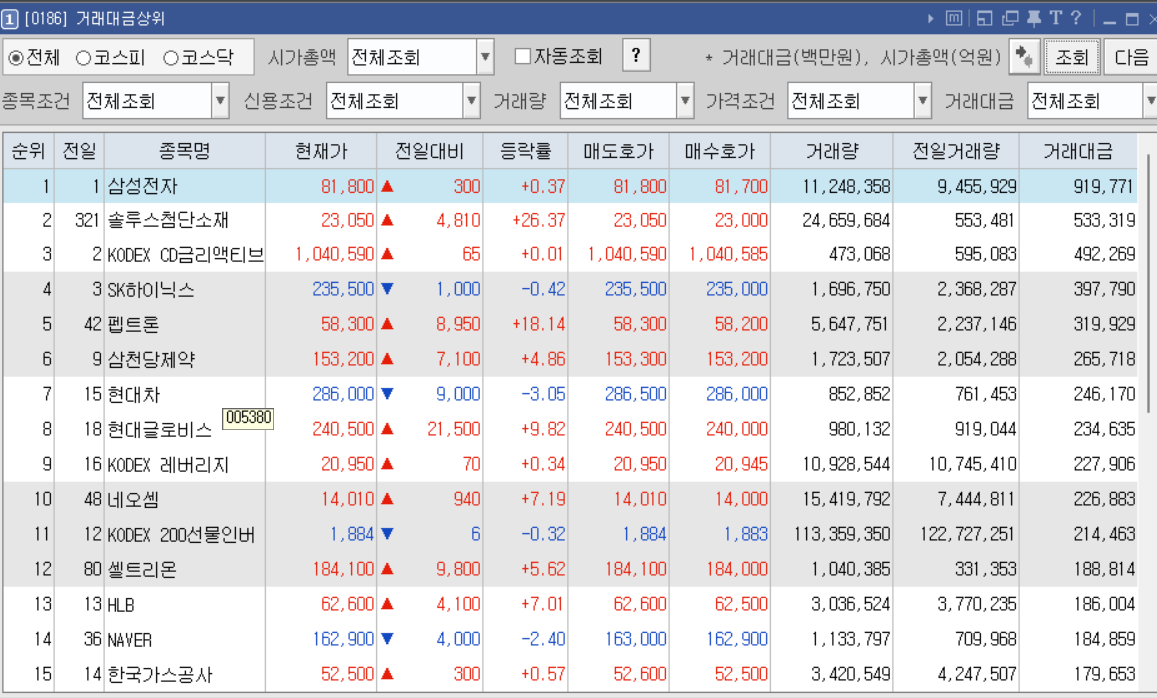
Task: Sort by the 전일거래량 column header
Action: tap(956, 151)
